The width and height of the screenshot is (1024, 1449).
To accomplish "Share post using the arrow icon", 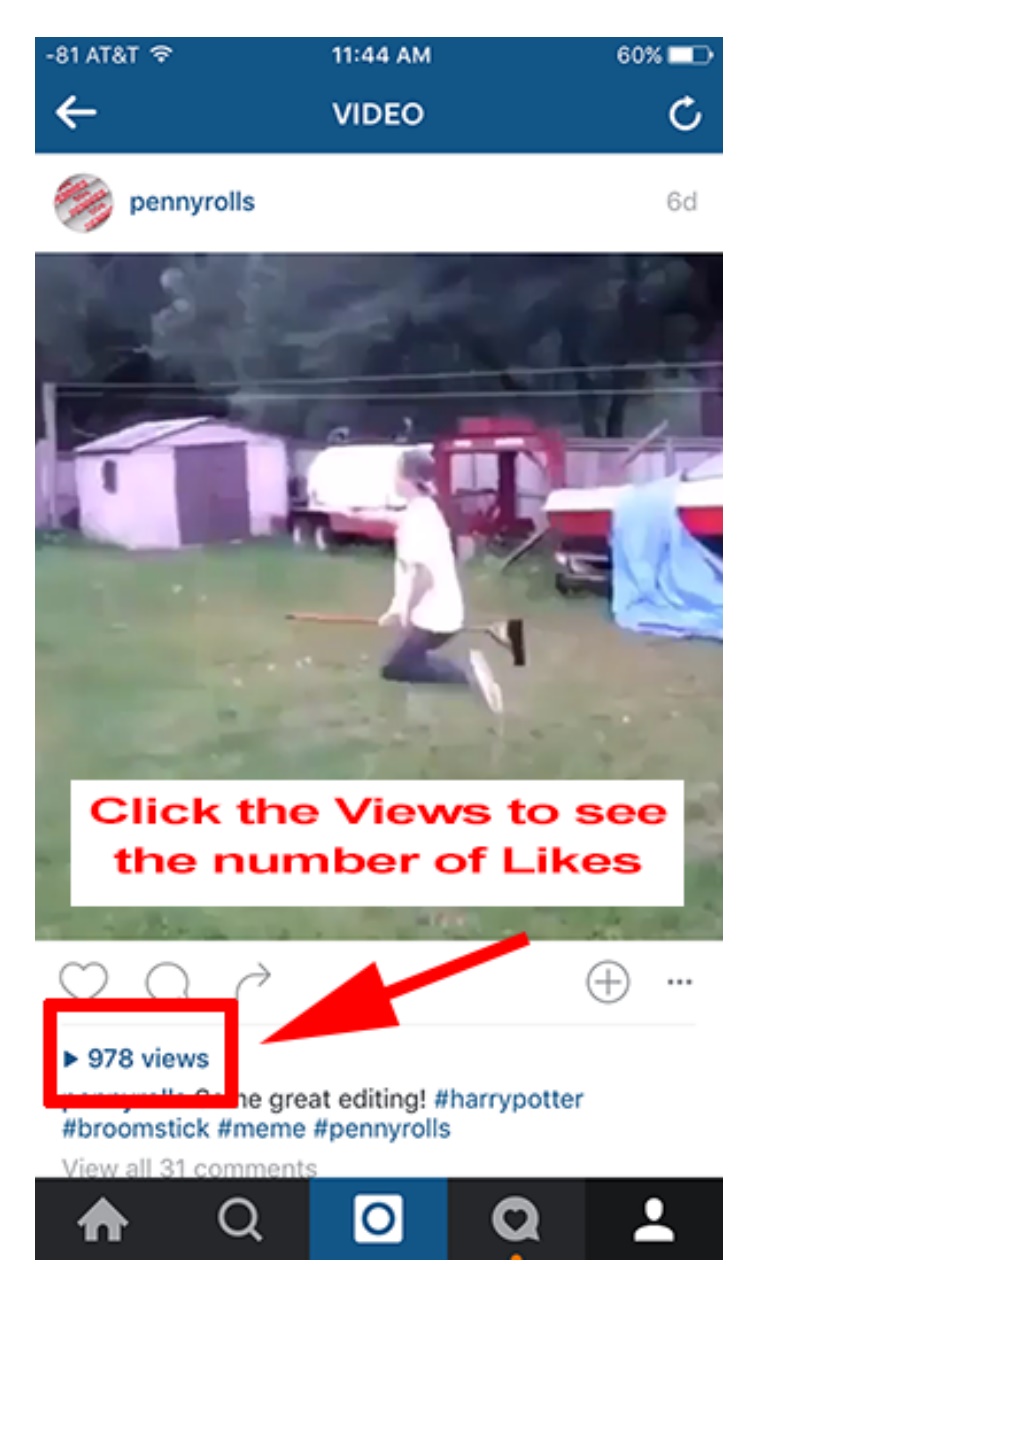I will point(253,980).
